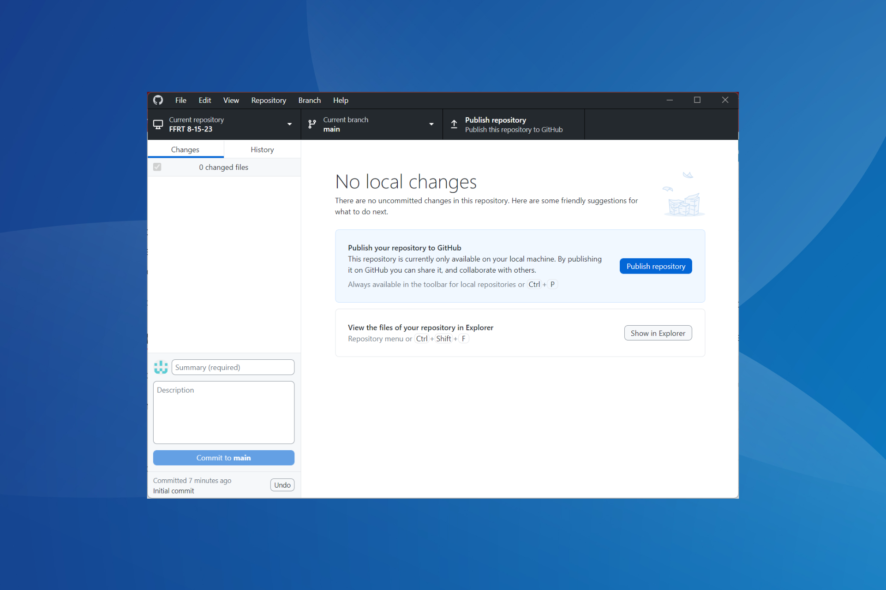Image resolution: width=886 pixels, height=590 pixels.
Task: Click the computer icon beside Current repository
Action: (x=158, y=124)
